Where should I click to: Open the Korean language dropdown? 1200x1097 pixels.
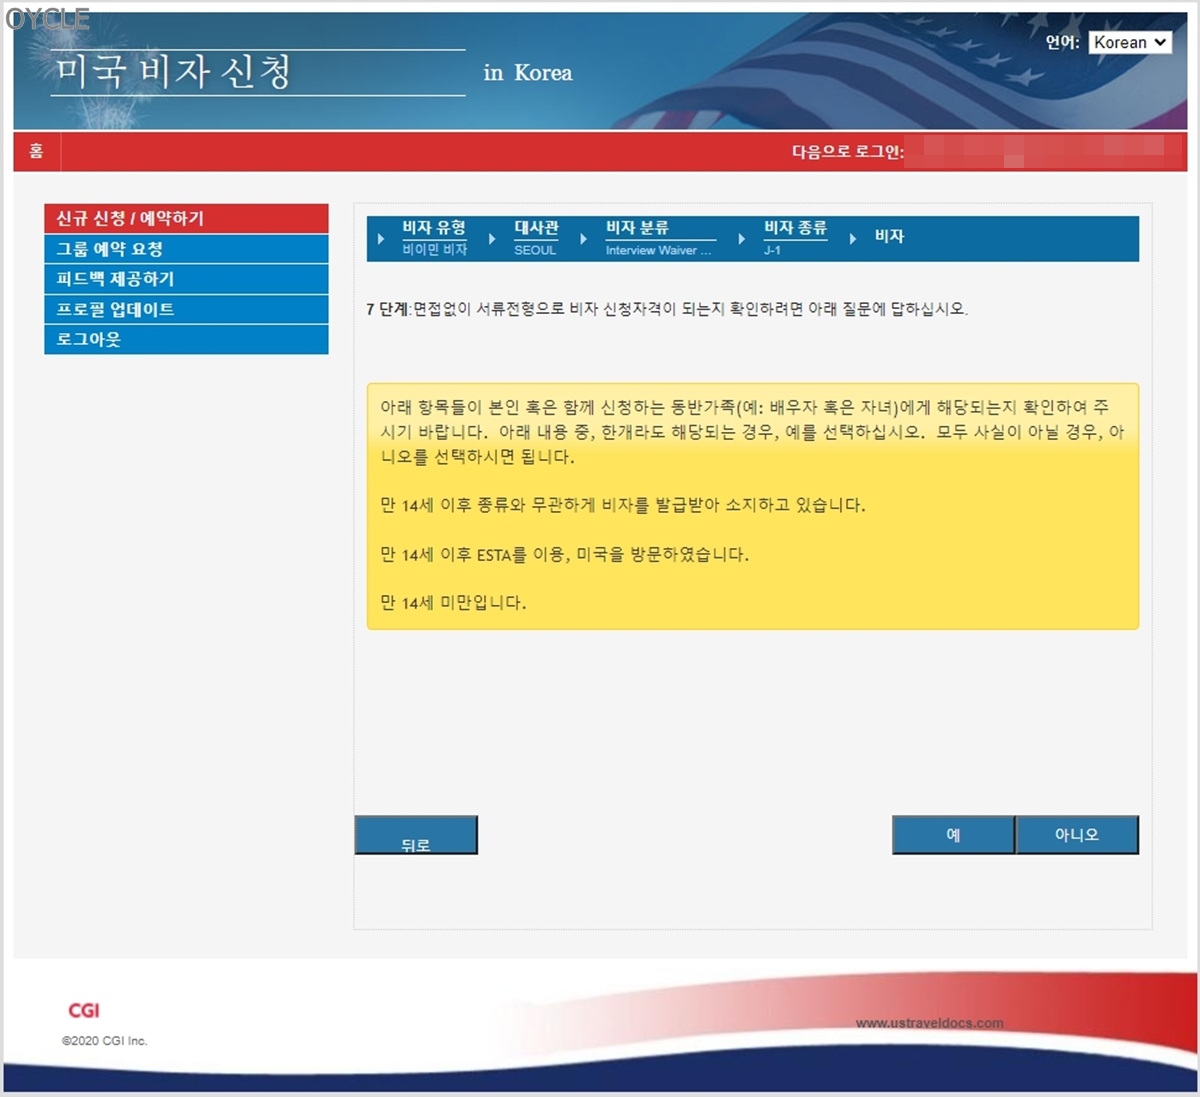1129,42
